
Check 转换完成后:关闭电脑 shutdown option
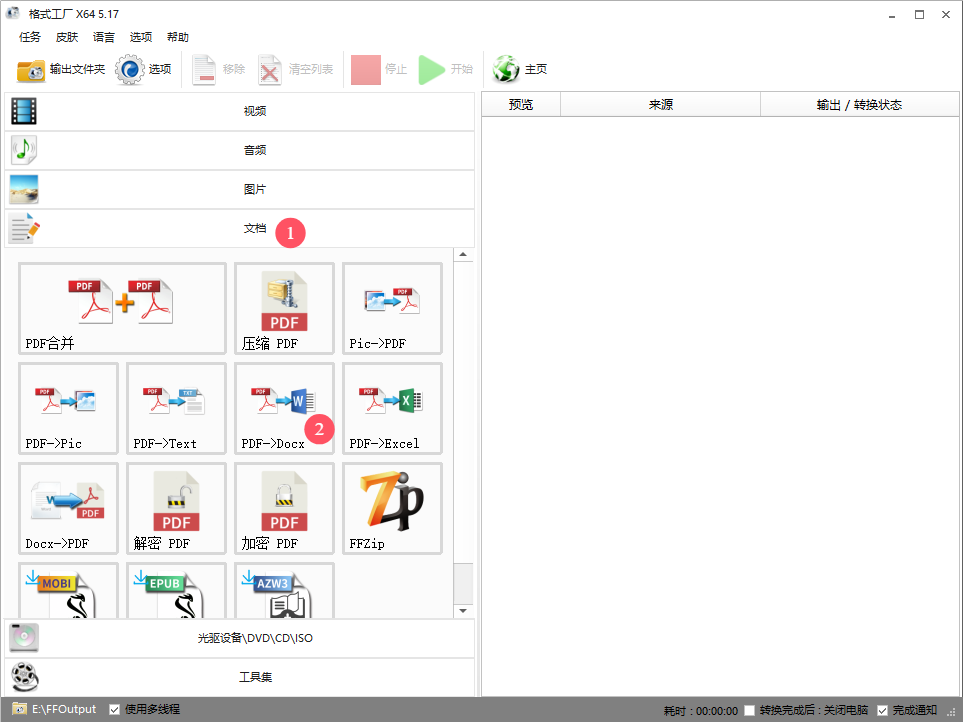749,709
